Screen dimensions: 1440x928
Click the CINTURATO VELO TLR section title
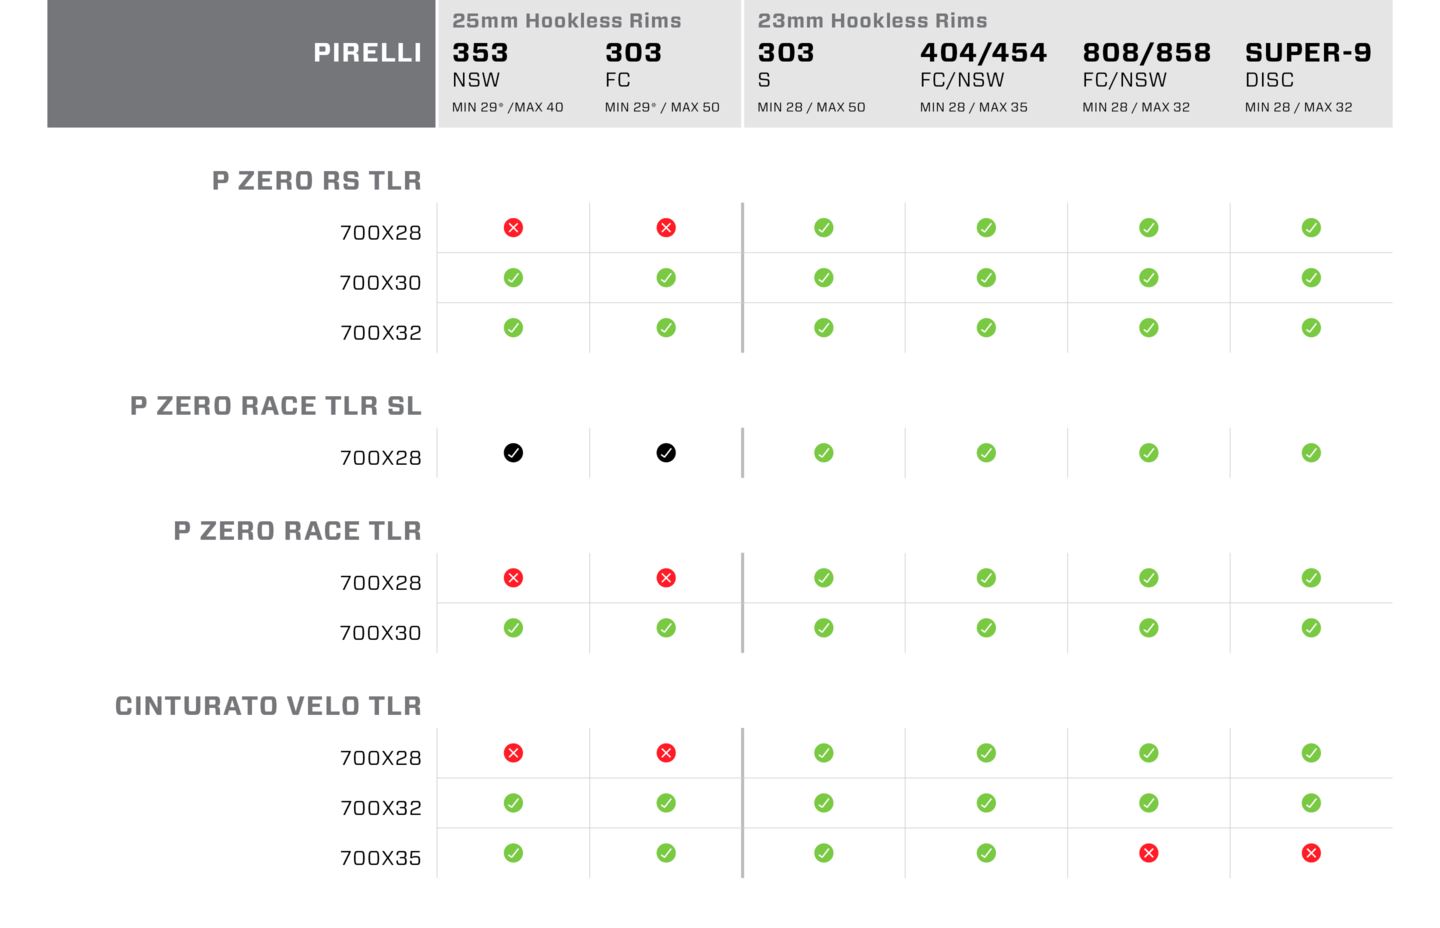coord(268,706)
